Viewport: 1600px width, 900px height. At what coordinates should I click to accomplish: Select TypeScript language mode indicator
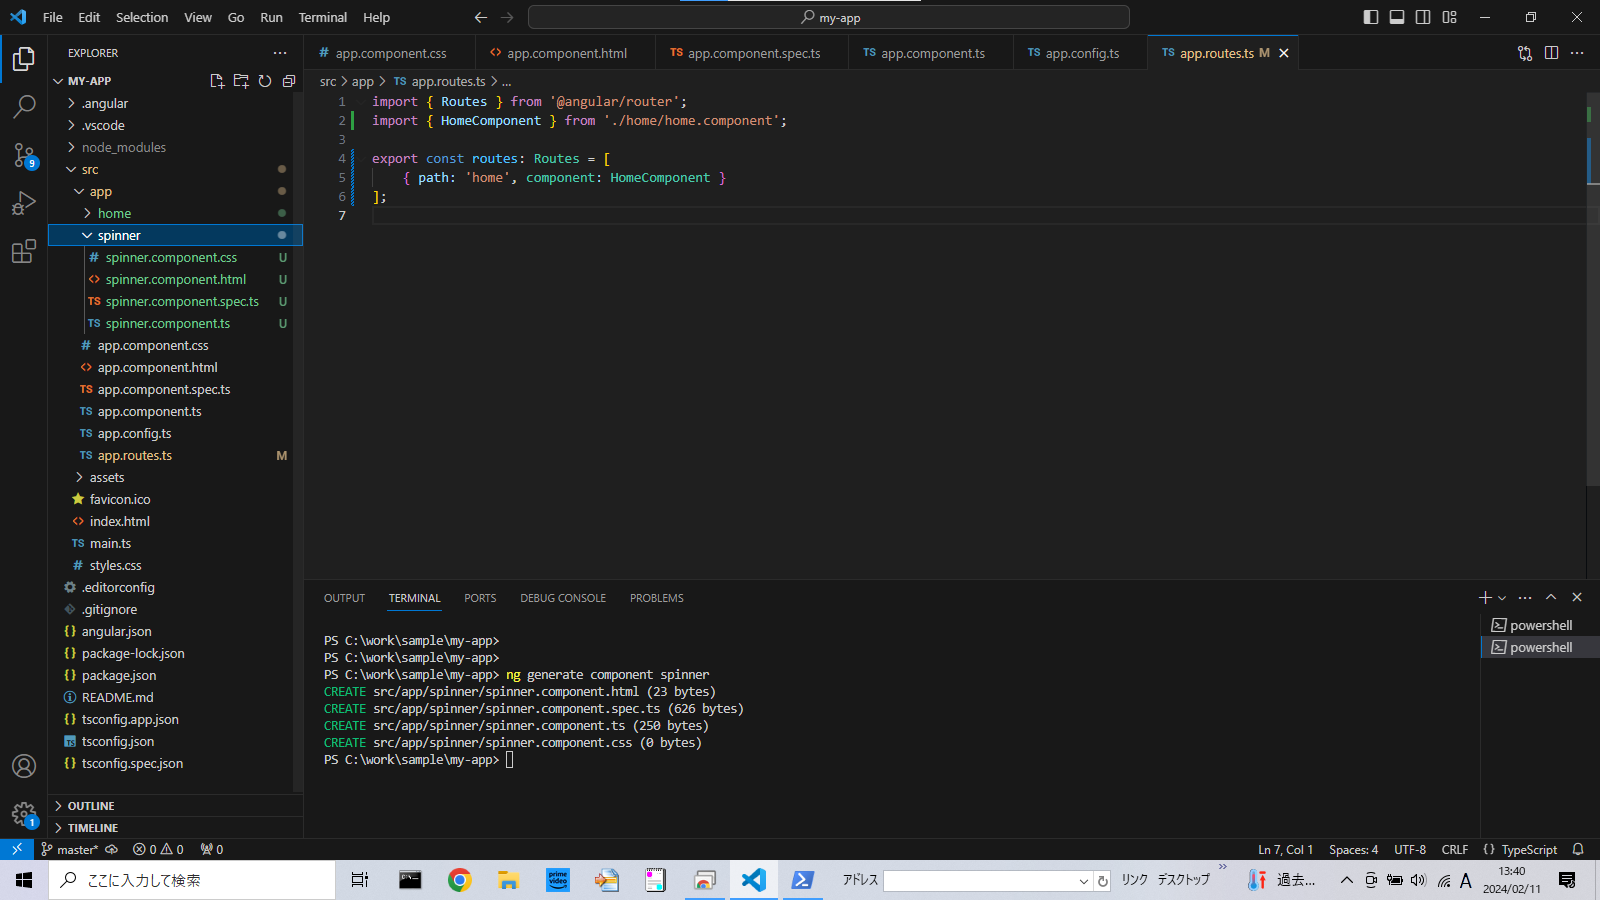point(1529,849)
